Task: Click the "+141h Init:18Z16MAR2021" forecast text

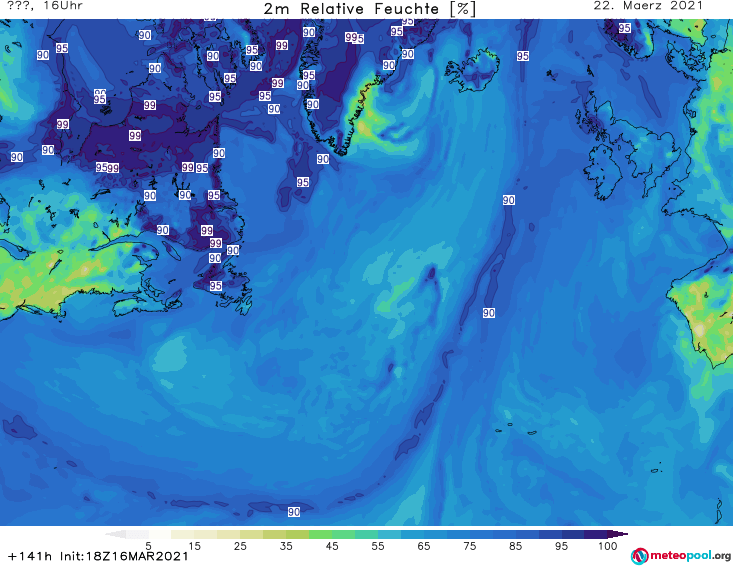Action: coord(98,556)
